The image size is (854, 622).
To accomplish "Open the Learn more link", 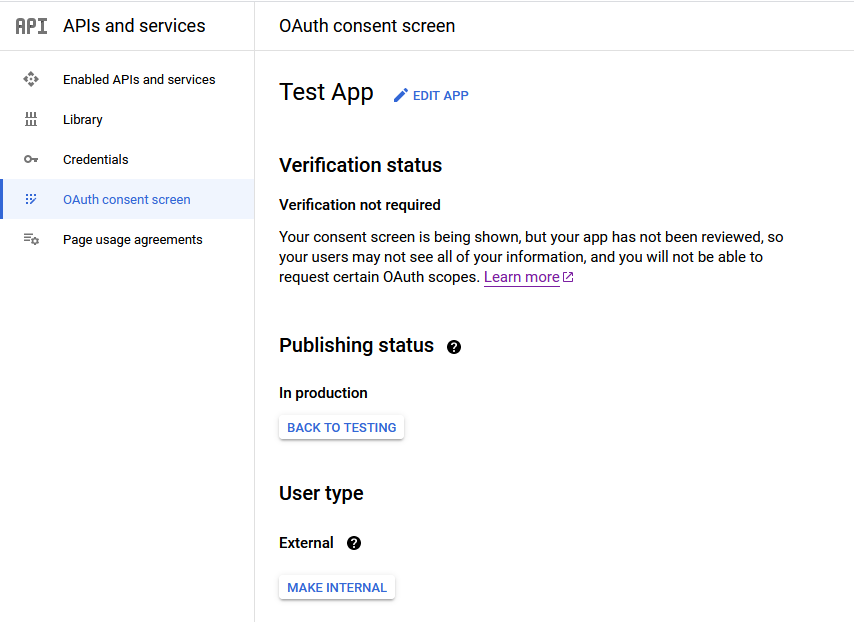I will click(523, 277).
